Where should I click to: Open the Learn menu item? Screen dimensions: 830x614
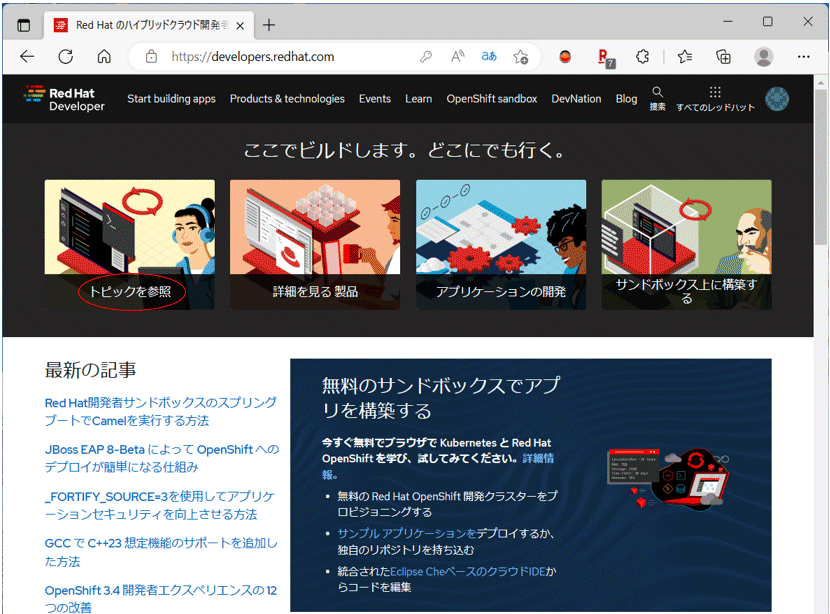coord(419,99)
